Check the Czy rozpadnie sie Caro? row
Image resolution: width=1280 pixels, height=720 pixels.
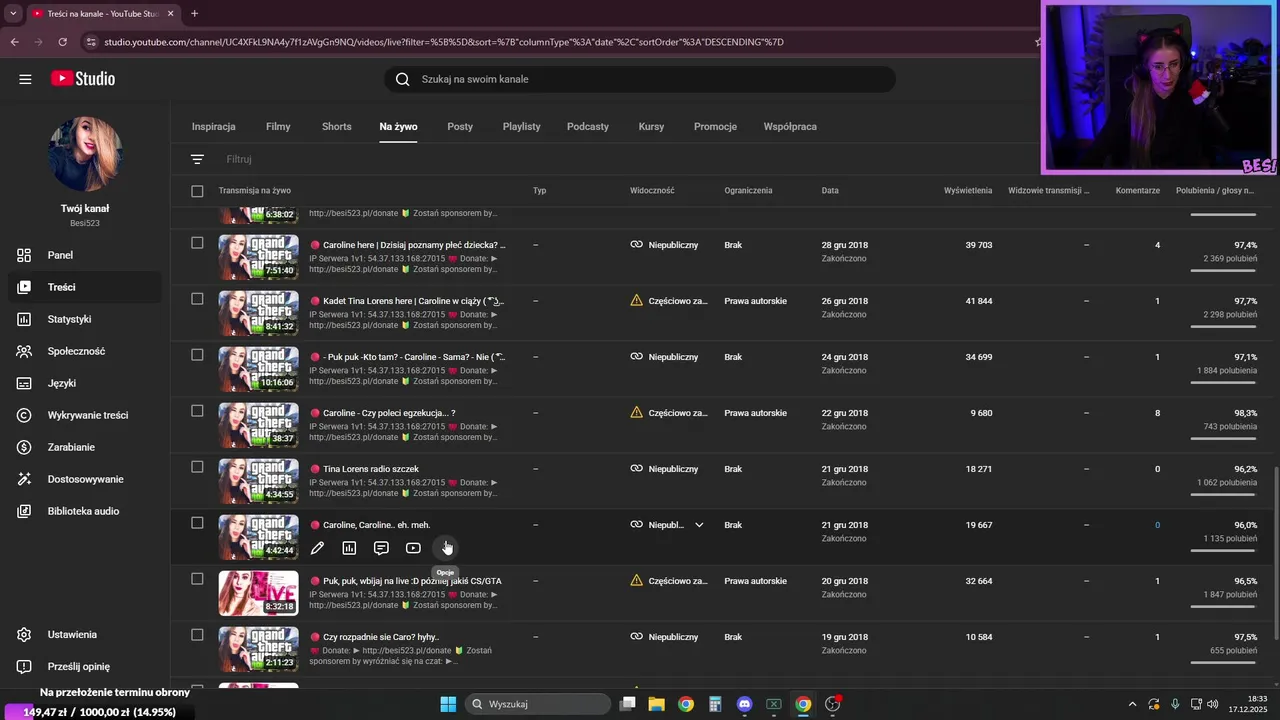coord(197,635)
